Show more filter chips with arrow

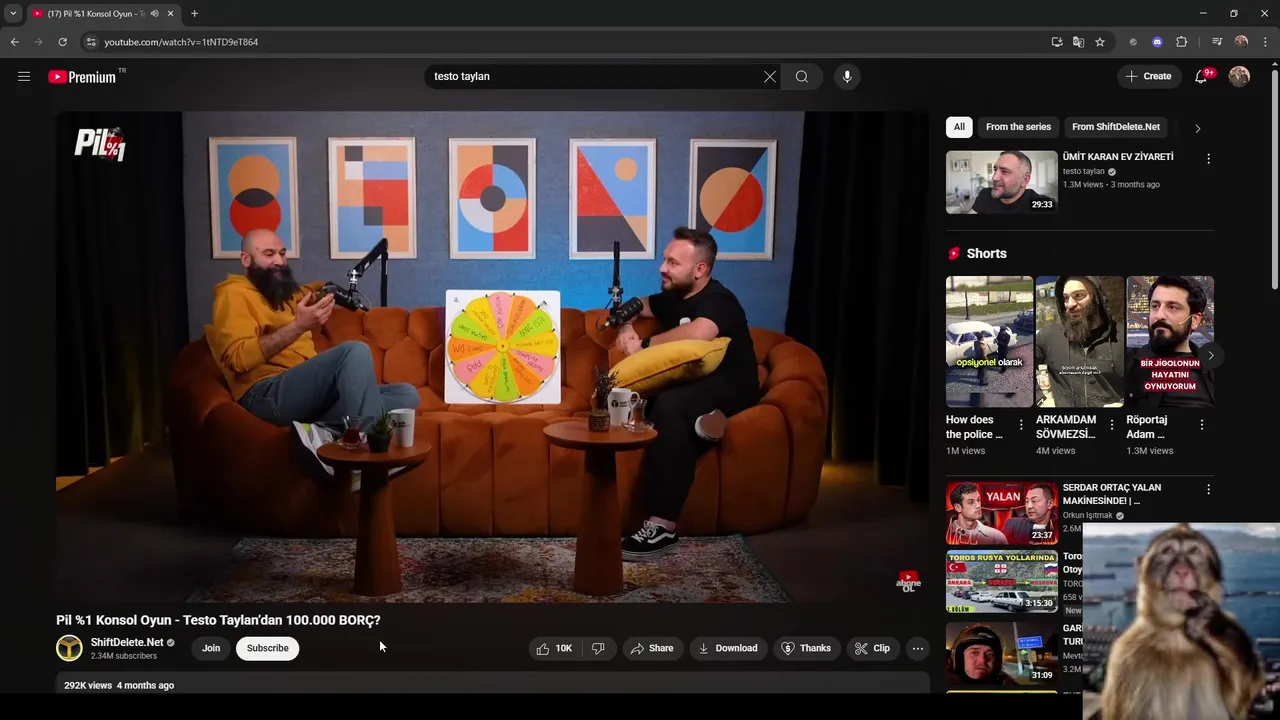[x=1197, y=128]
